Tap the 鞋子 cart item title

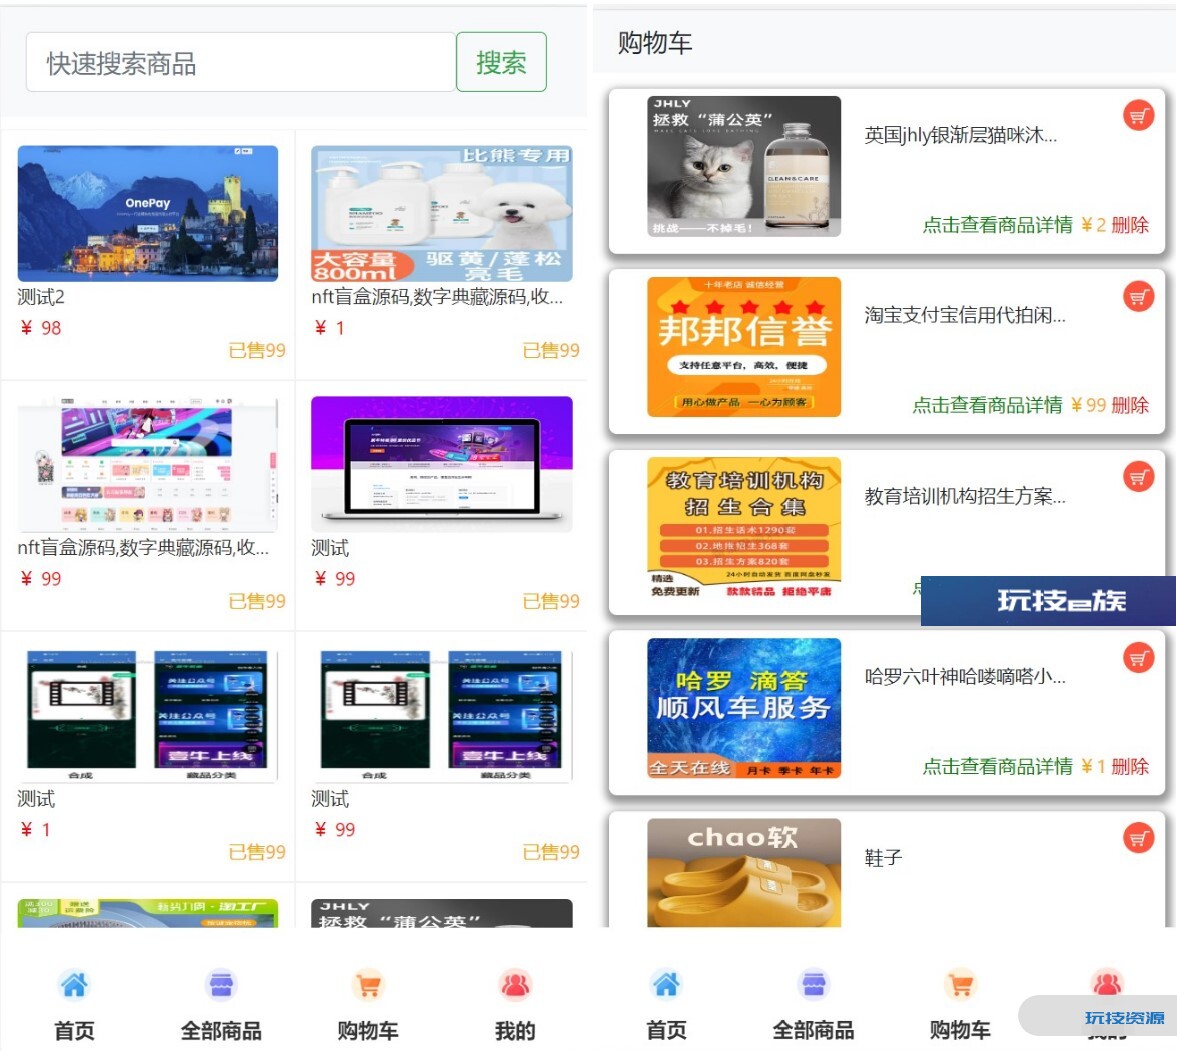click(884, 857)
